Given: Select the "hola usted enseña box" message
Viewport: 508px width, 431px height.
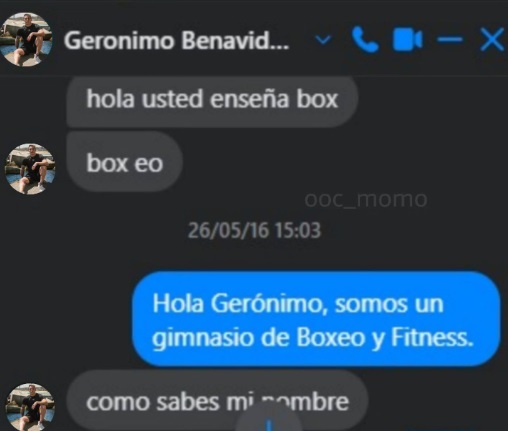Looking at the screenshot, I should [x=212, y=101].
